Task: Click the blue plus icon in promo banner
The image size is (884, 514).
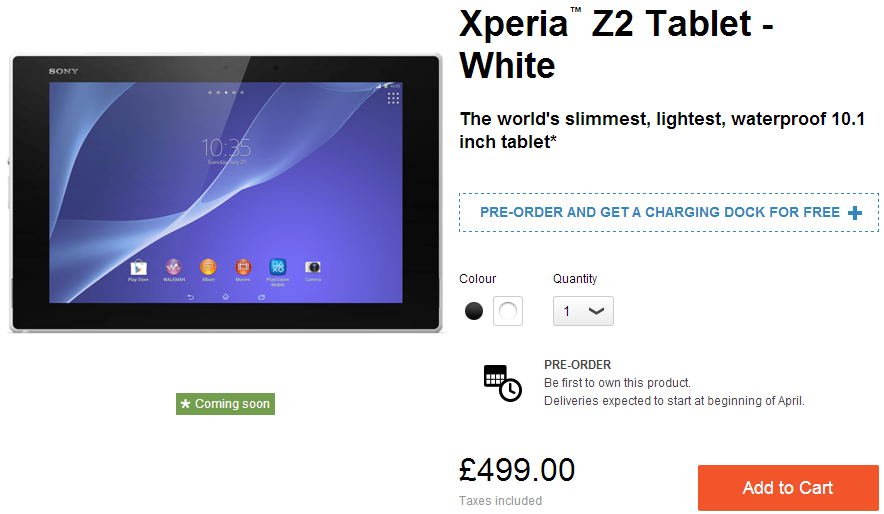Action: tap(855, 212)
